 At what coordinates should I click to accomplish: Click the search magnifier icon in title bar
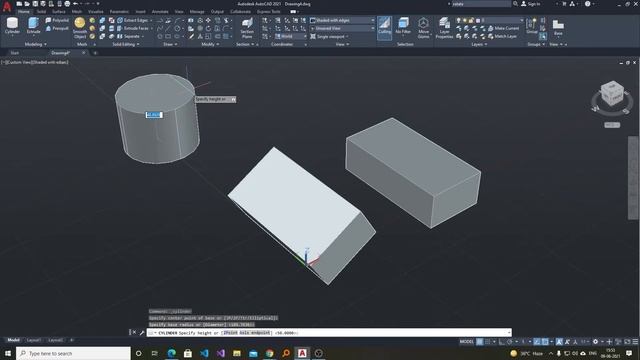click(515, 4)
